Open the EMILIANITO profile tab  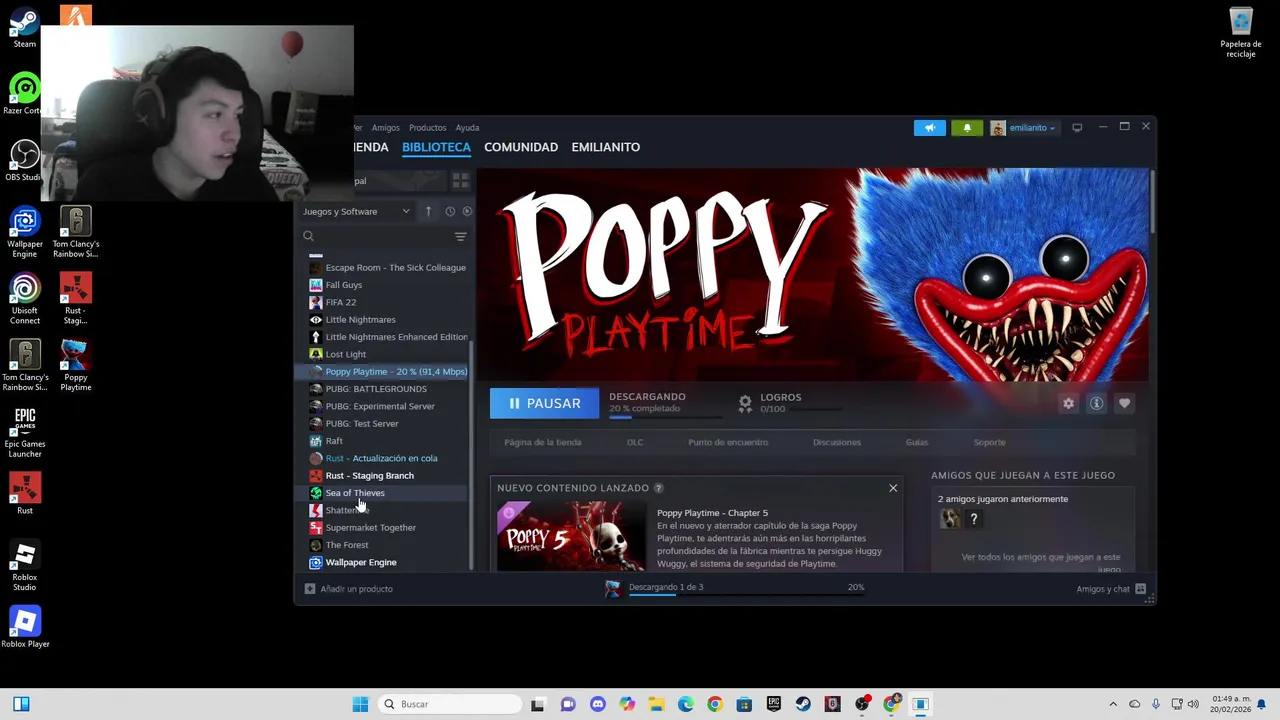605,147
